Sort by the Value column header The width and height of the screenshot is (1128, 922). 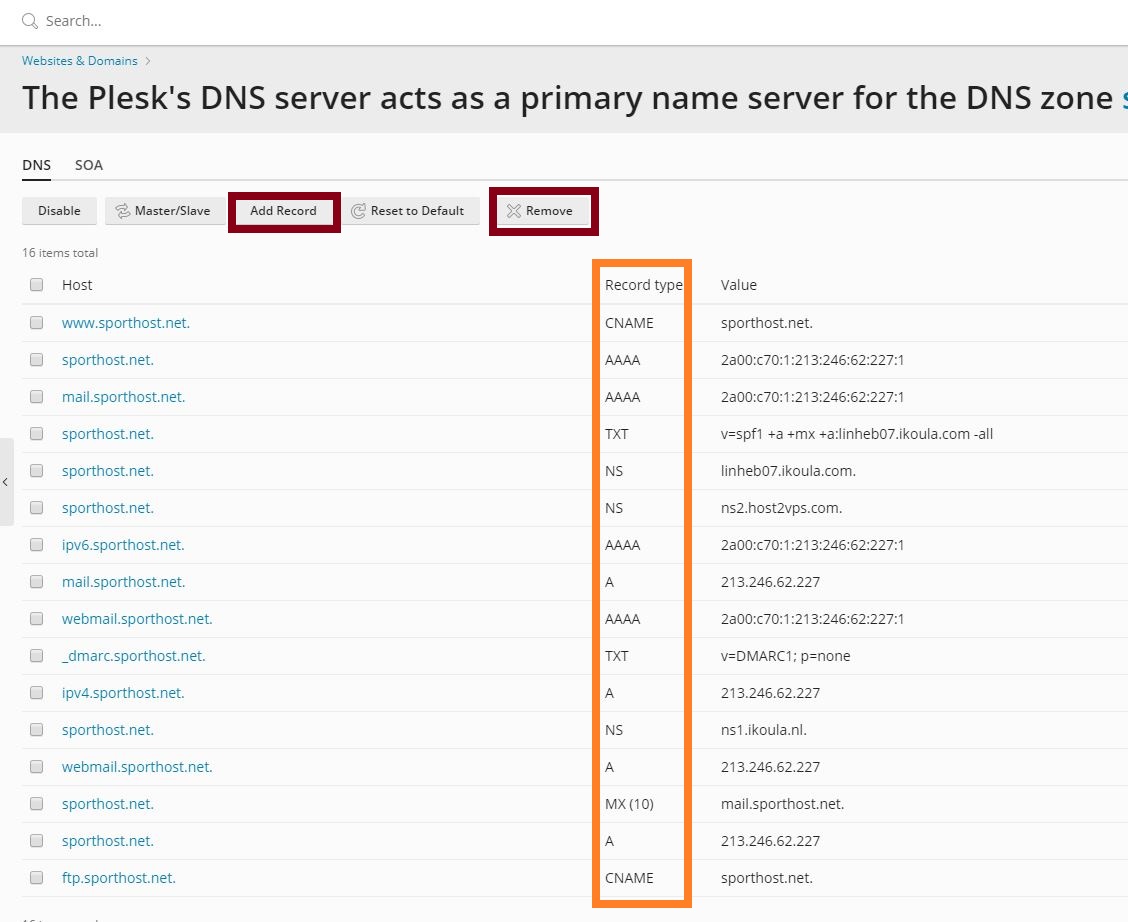coord(739,285)
